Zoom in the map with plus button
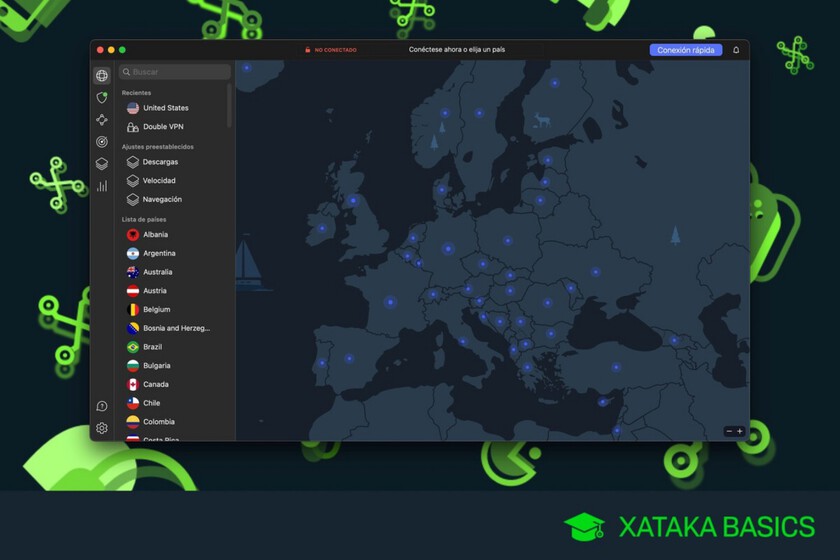Viewport: 840px width, 560px height. click(x=740, y=431)
